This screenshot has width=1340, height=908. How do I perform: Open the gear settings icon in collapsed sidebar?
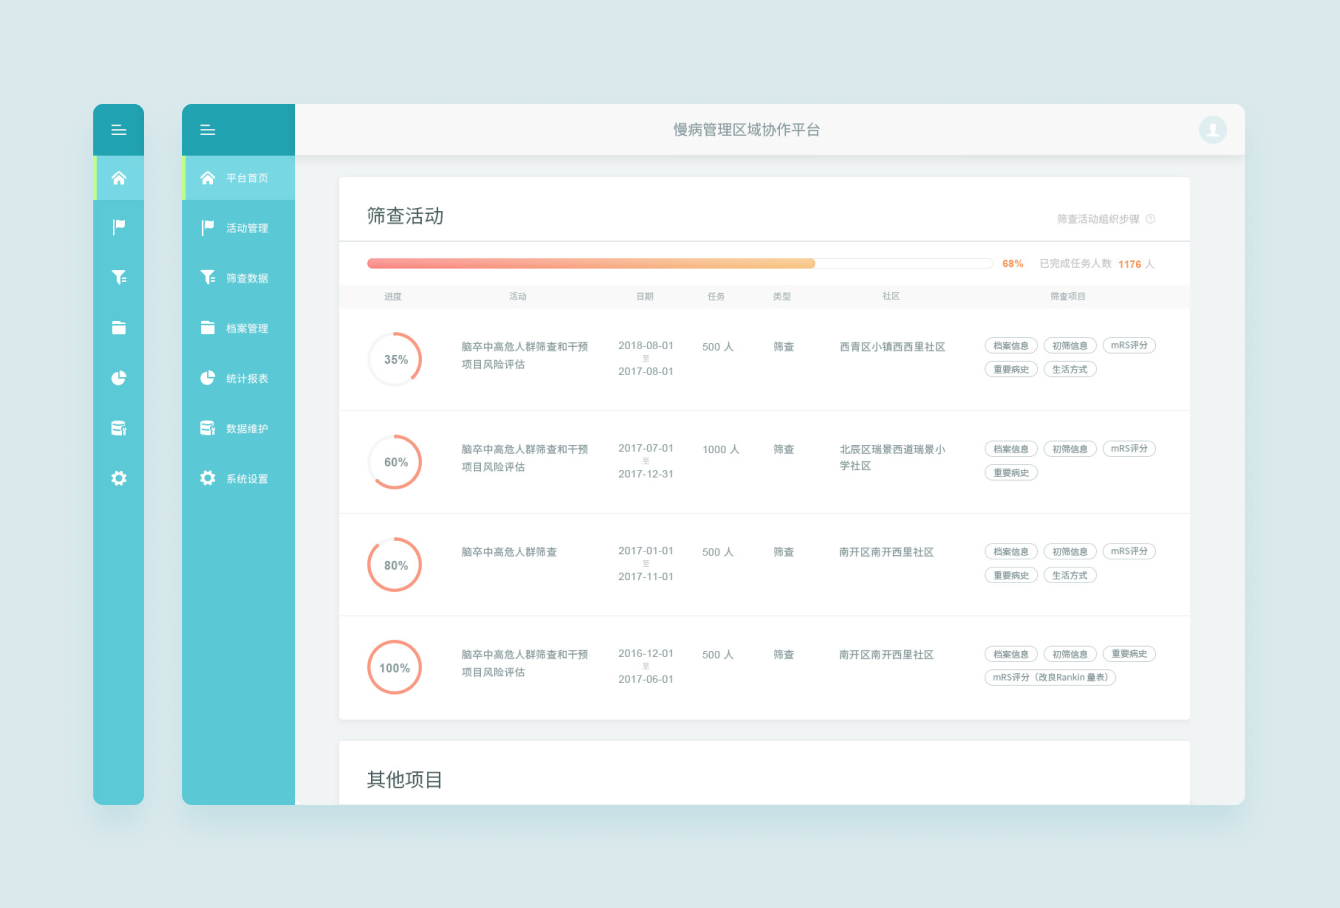coord(119,479)
